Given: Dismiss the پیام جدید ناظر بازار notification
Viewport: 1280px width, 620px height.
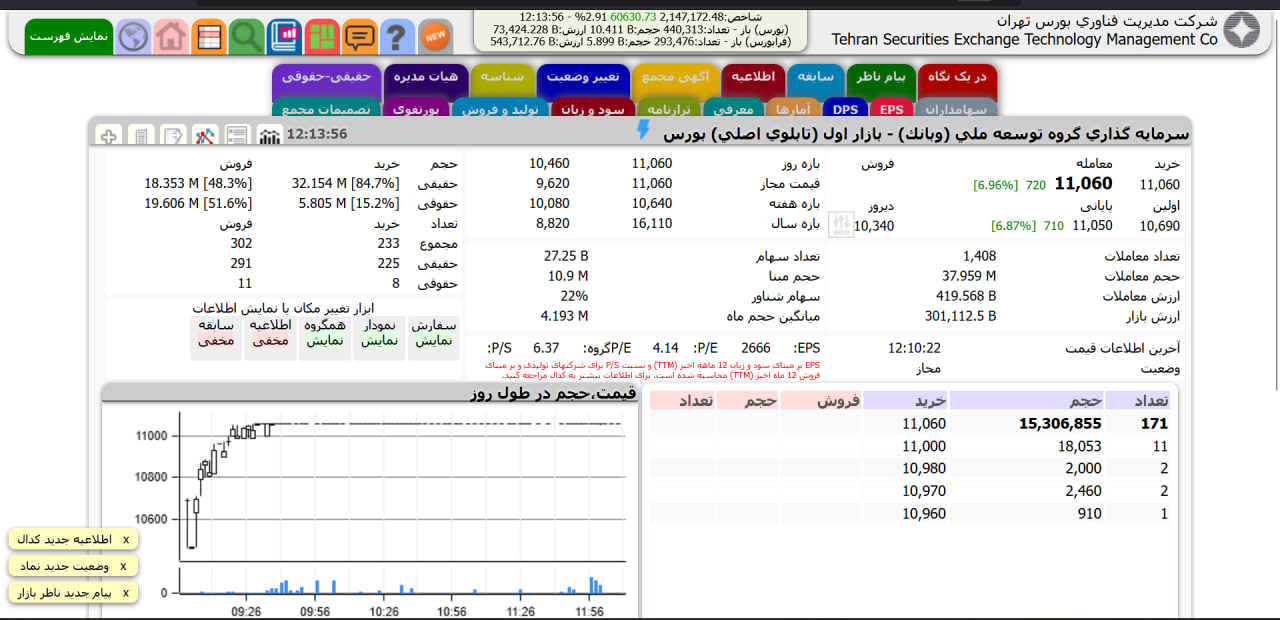Looking at the screenshot, I should click(127, 593).
